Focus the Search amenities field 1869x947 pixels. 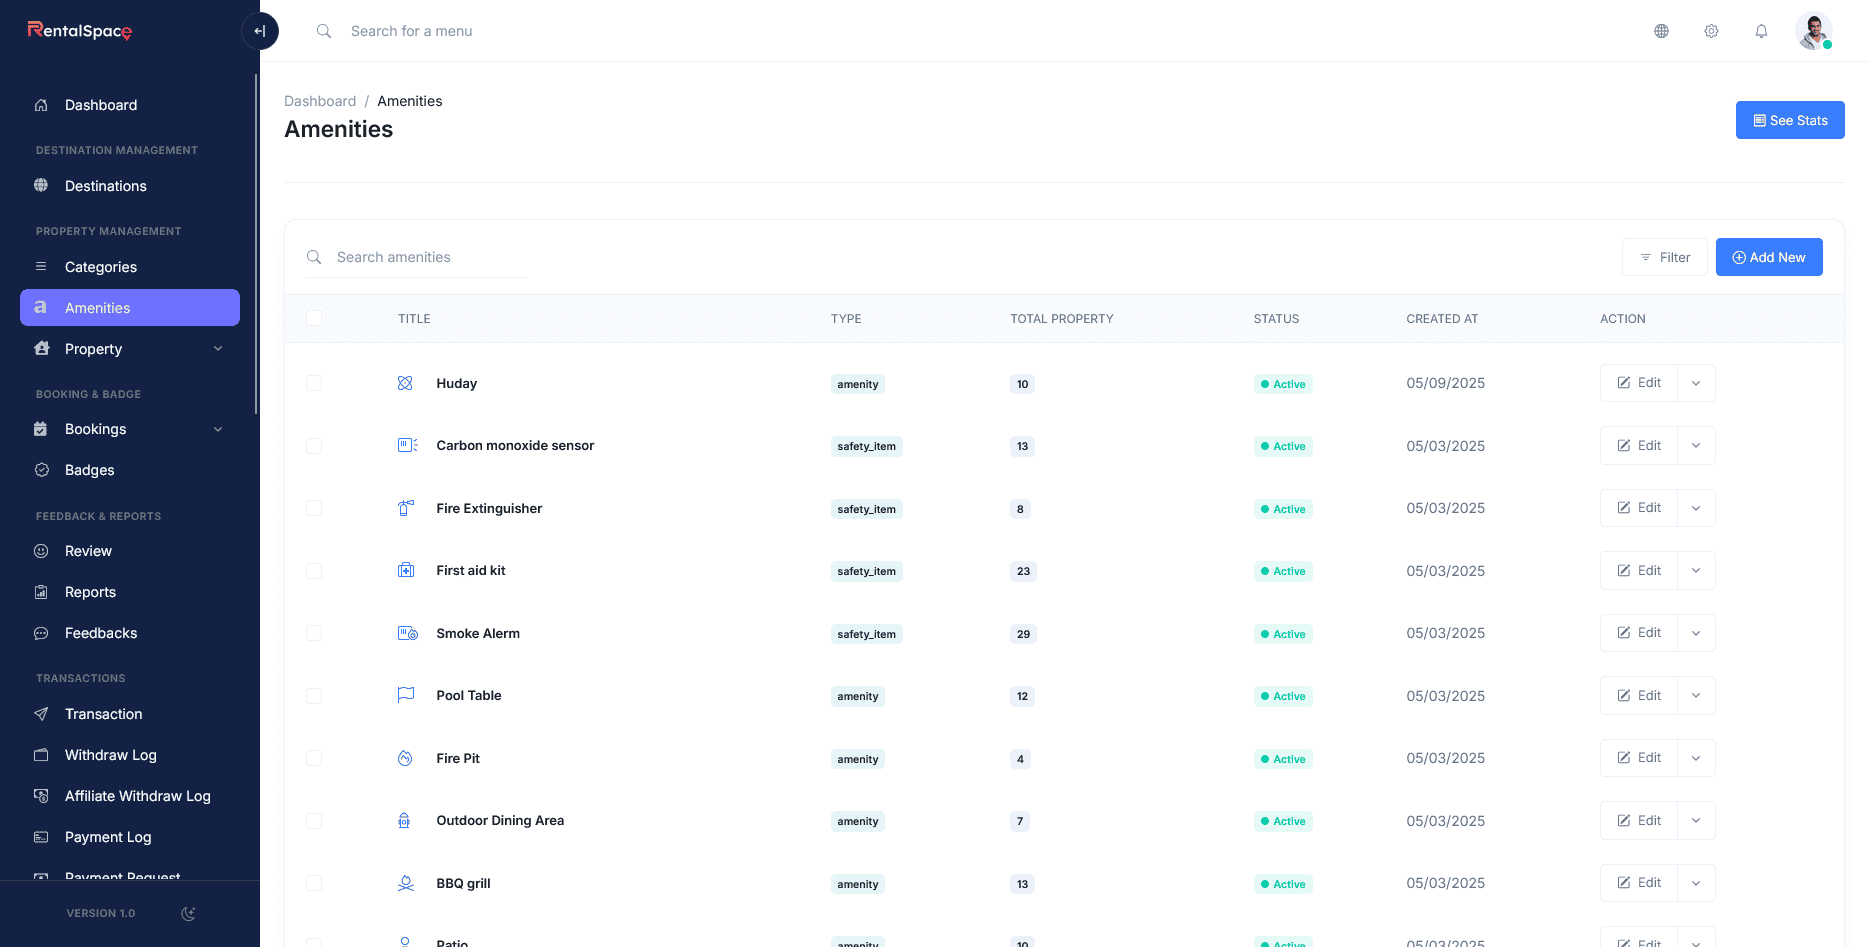click(x=430, y=257)
